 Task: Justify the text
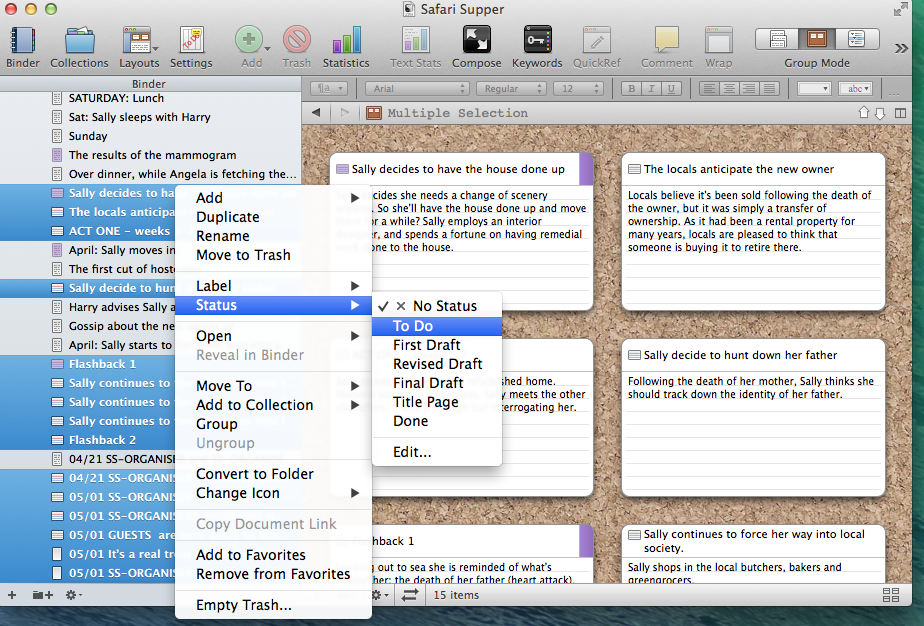point(768,88)
